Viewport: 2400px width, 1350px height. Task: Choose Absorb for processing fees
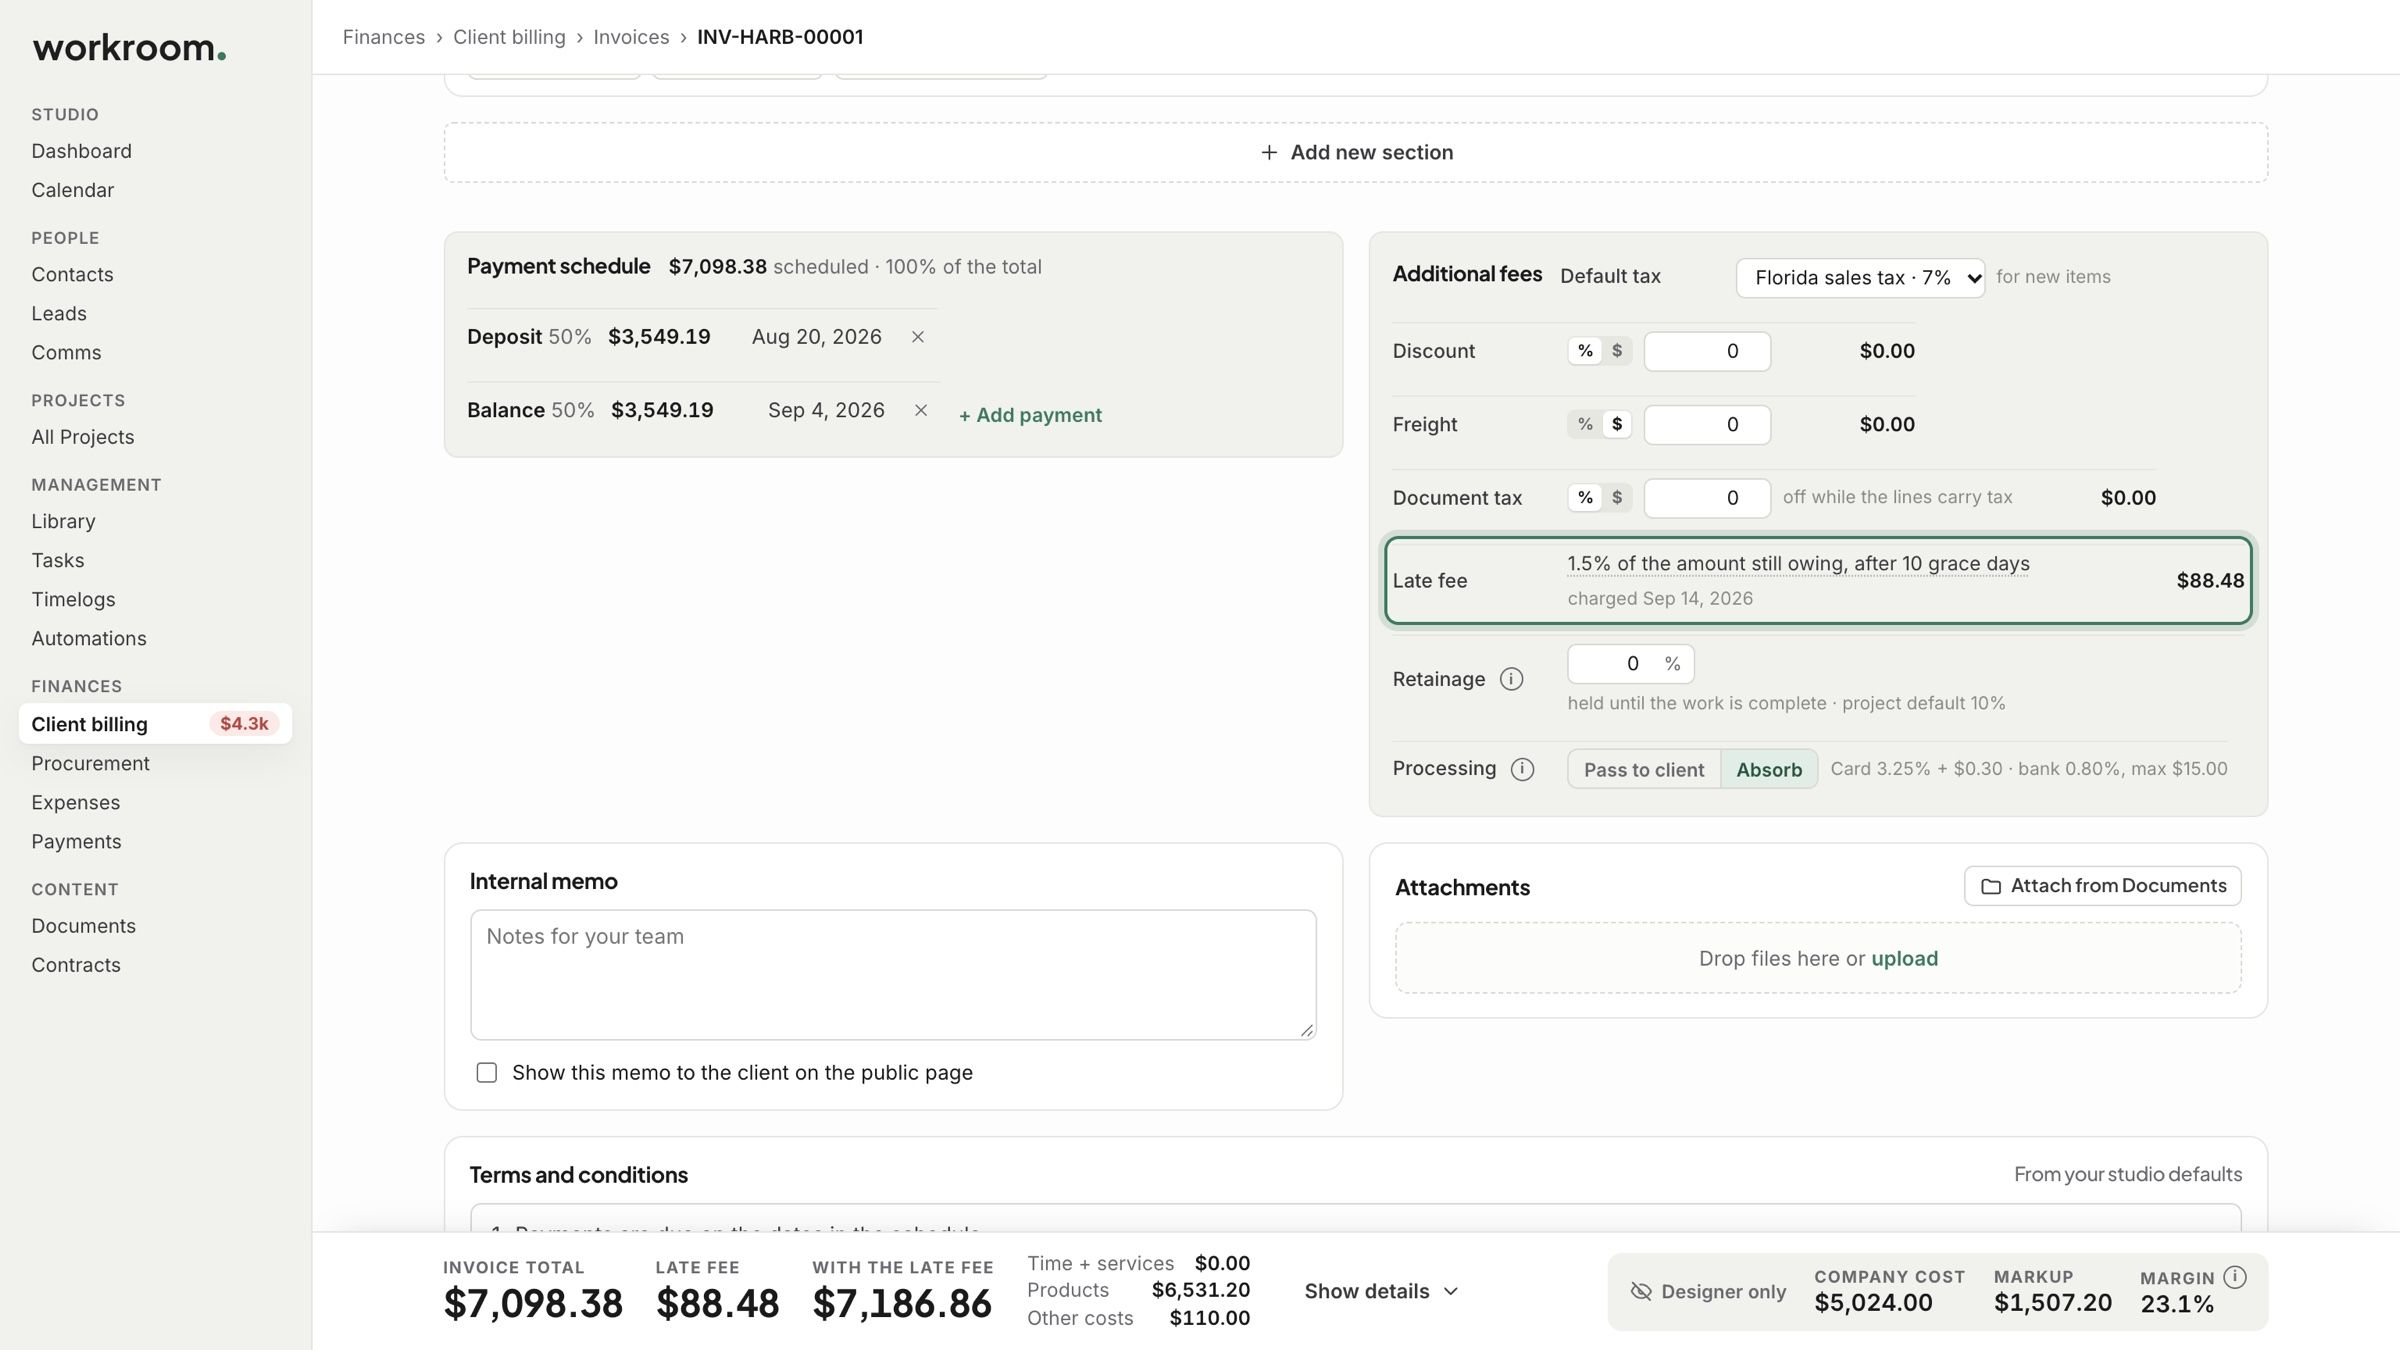(1769, 769)
